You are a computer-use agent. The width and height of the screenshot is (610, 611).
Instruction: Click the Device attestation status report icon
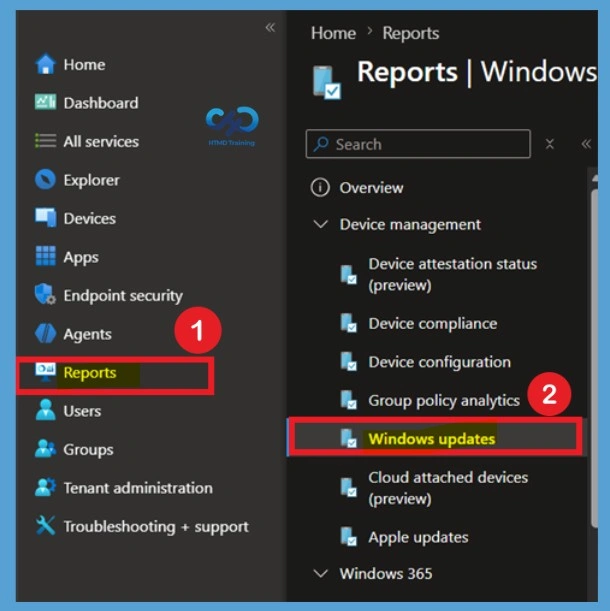(348, 275)
